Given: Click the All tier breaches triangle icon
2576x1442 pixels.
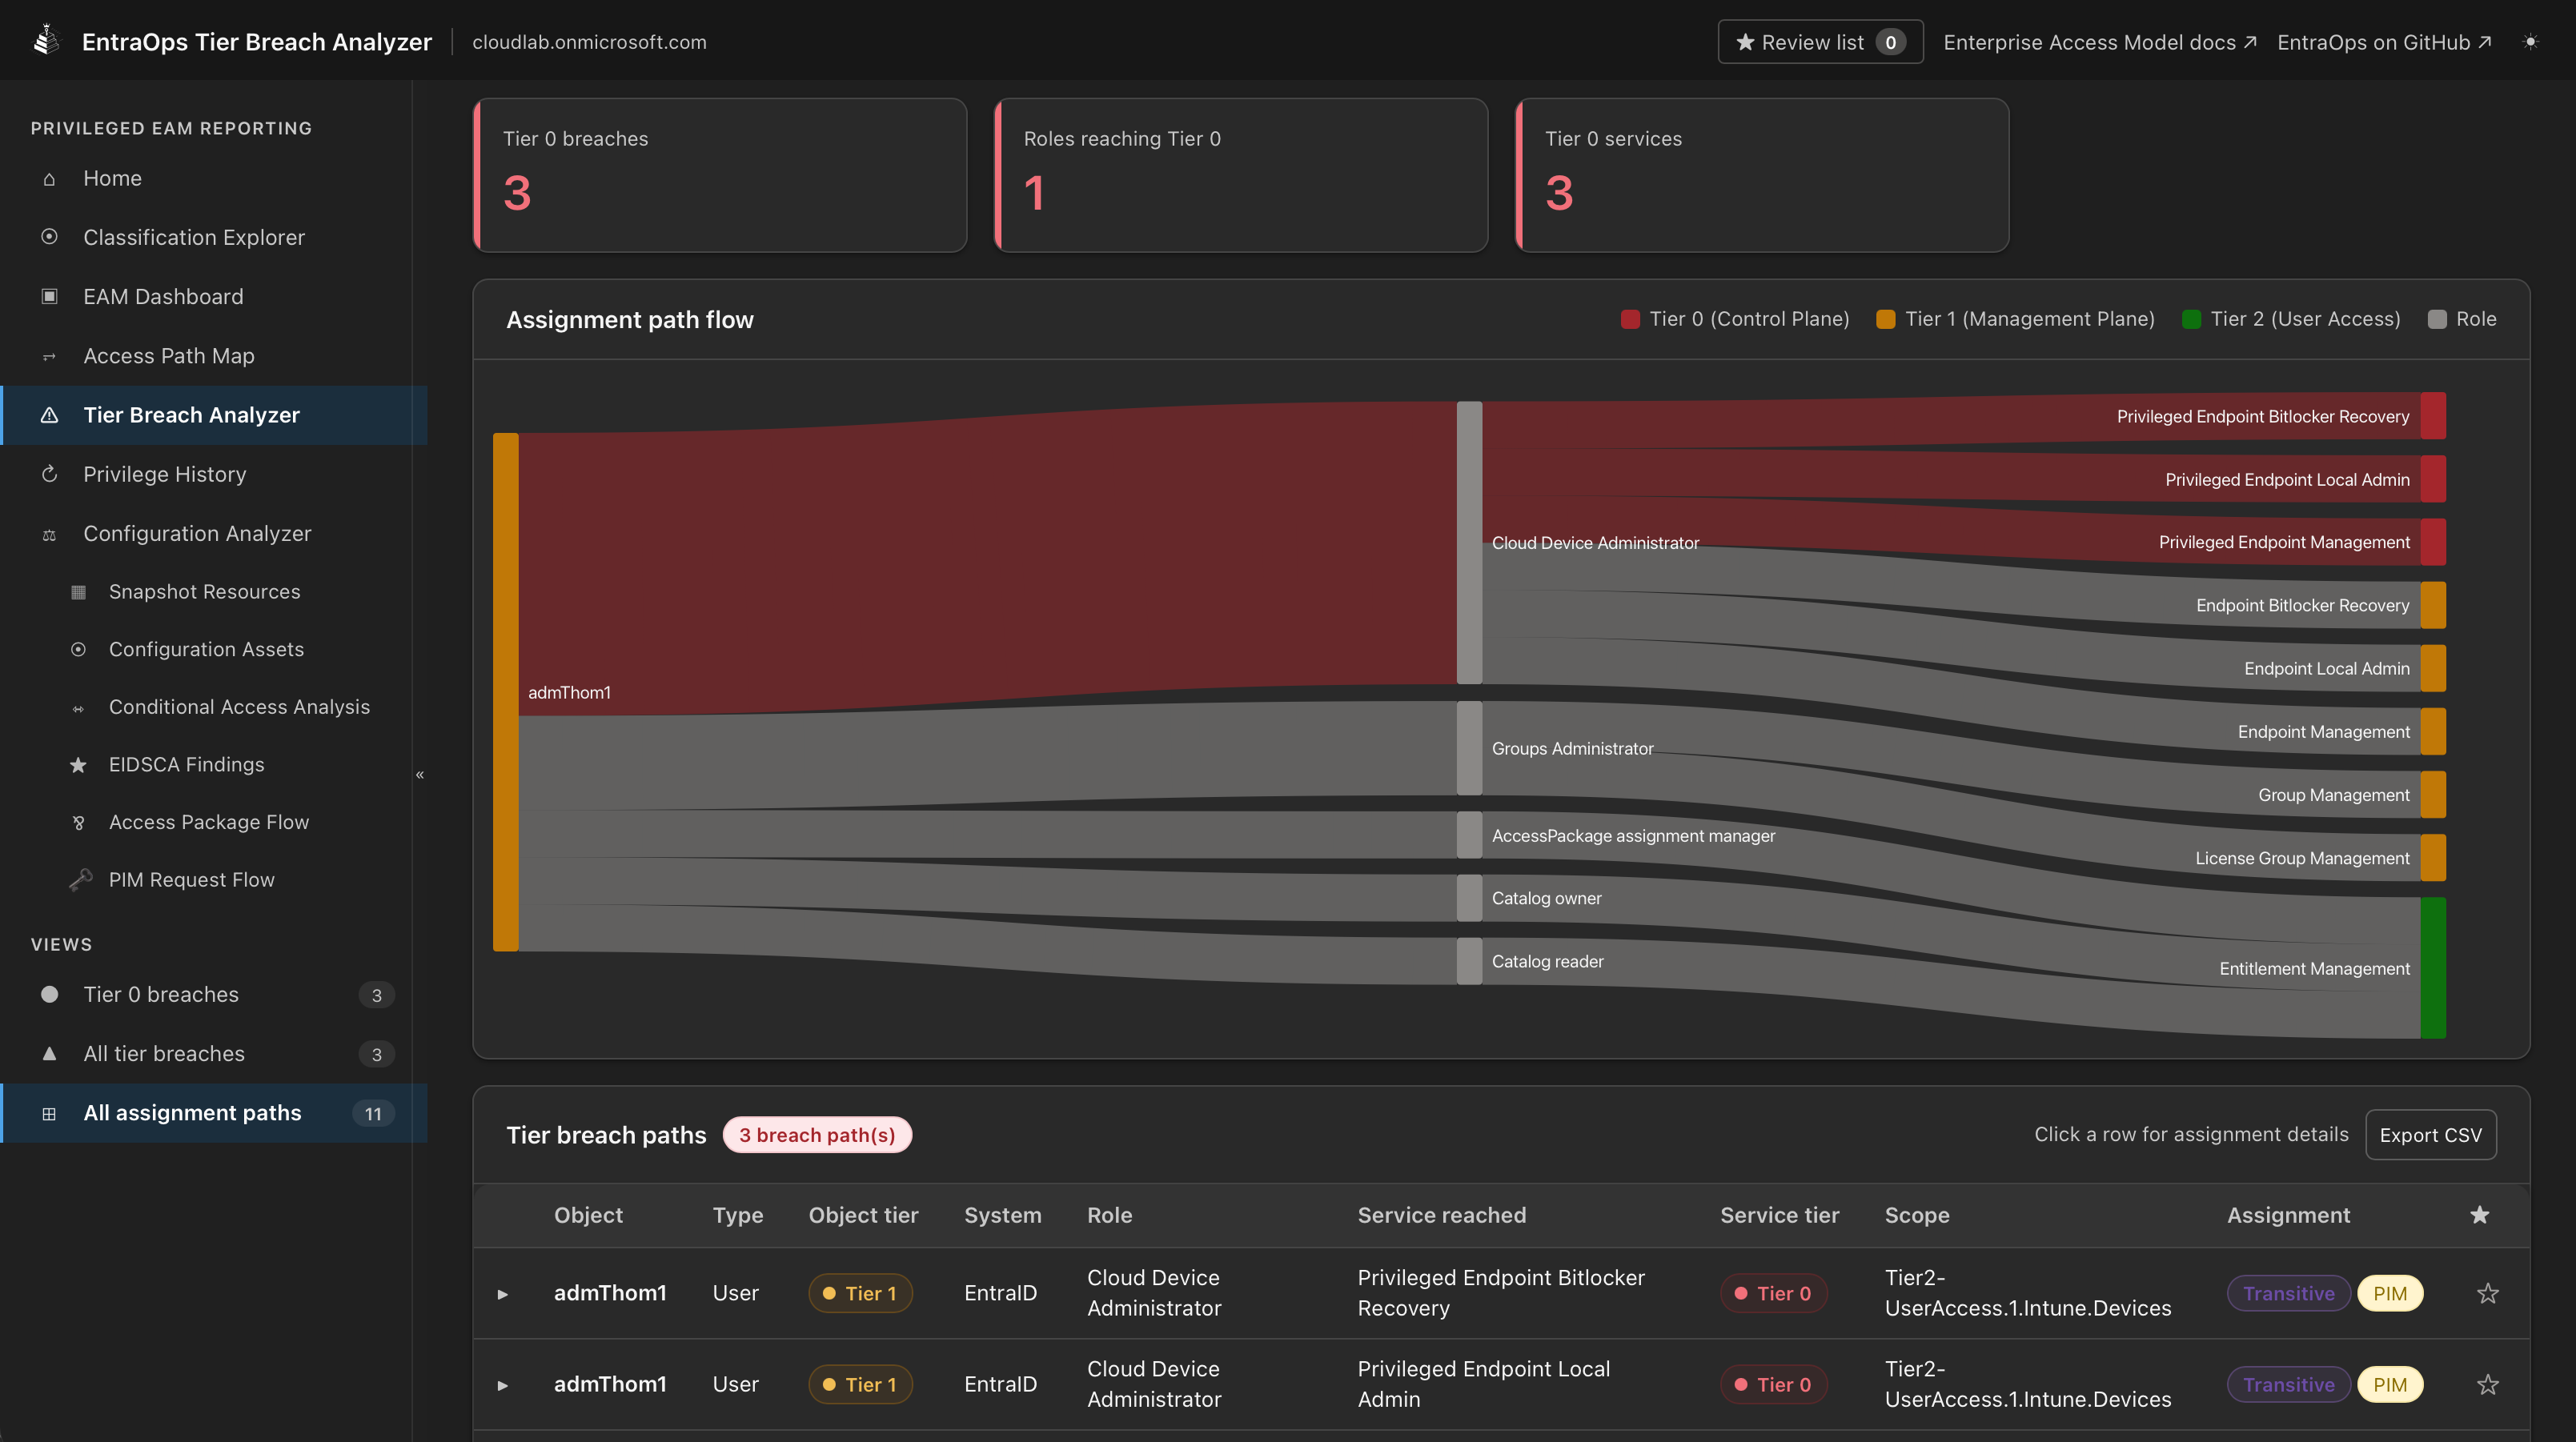Looking at the screenshot, I should pyautogui.click(x=49, y=1053).
